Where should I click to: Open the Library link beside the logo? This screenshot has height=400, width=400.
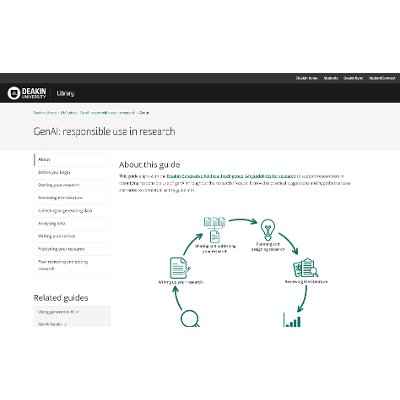65,93
